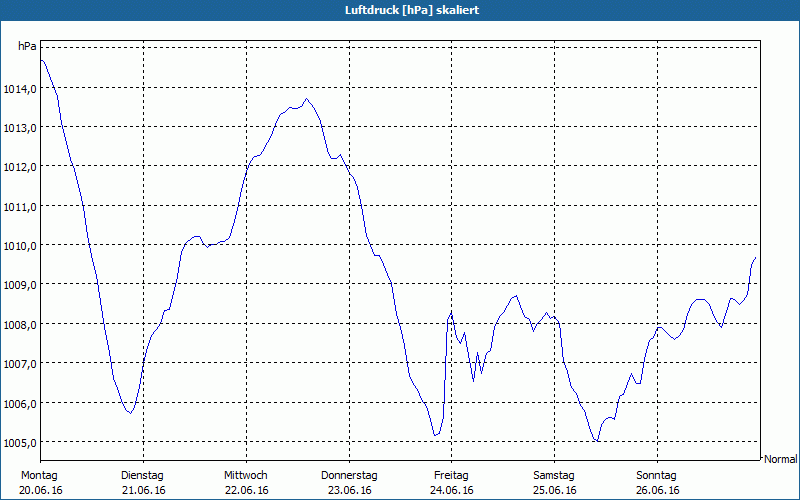Screen dimensions: 800x500
Task: Select the 1012,0 axis value
Action: pyautogui.click(x=20, y=168)
